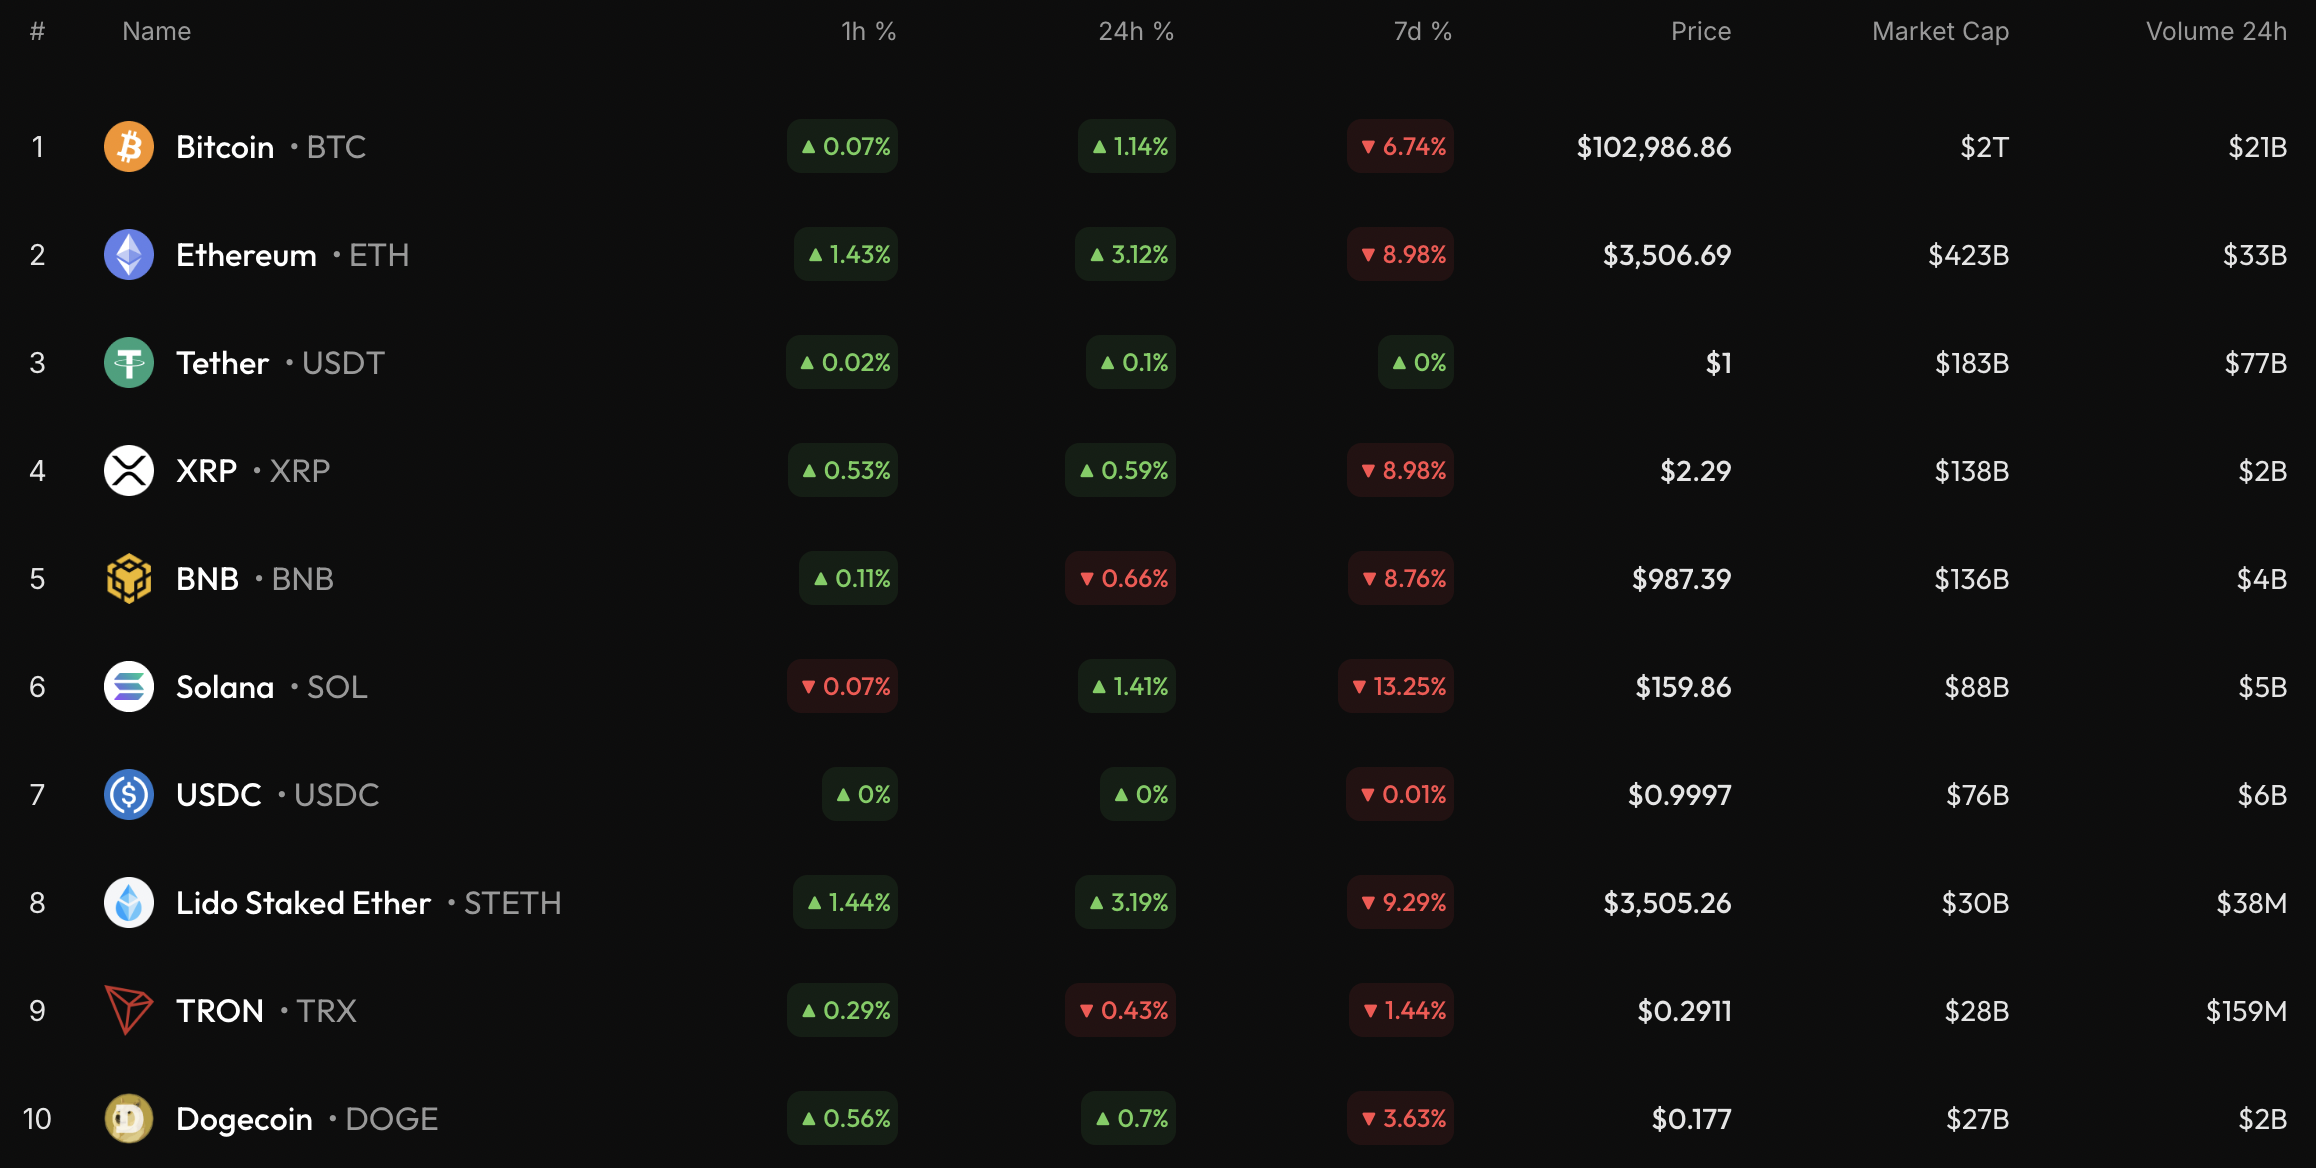Click the Tether coin icon
The height and width of the screenshot is (1168, 2316).
click(x=129, y=363)
